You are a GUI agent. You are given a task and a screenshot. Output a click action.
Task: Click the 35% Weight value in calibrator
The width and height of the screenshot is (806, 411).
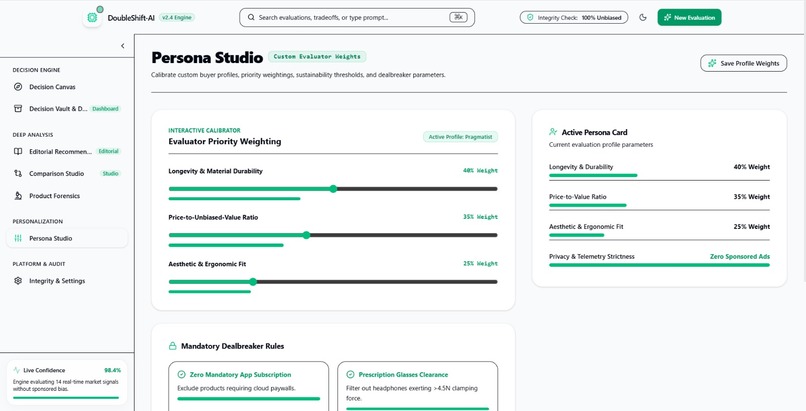480,217
